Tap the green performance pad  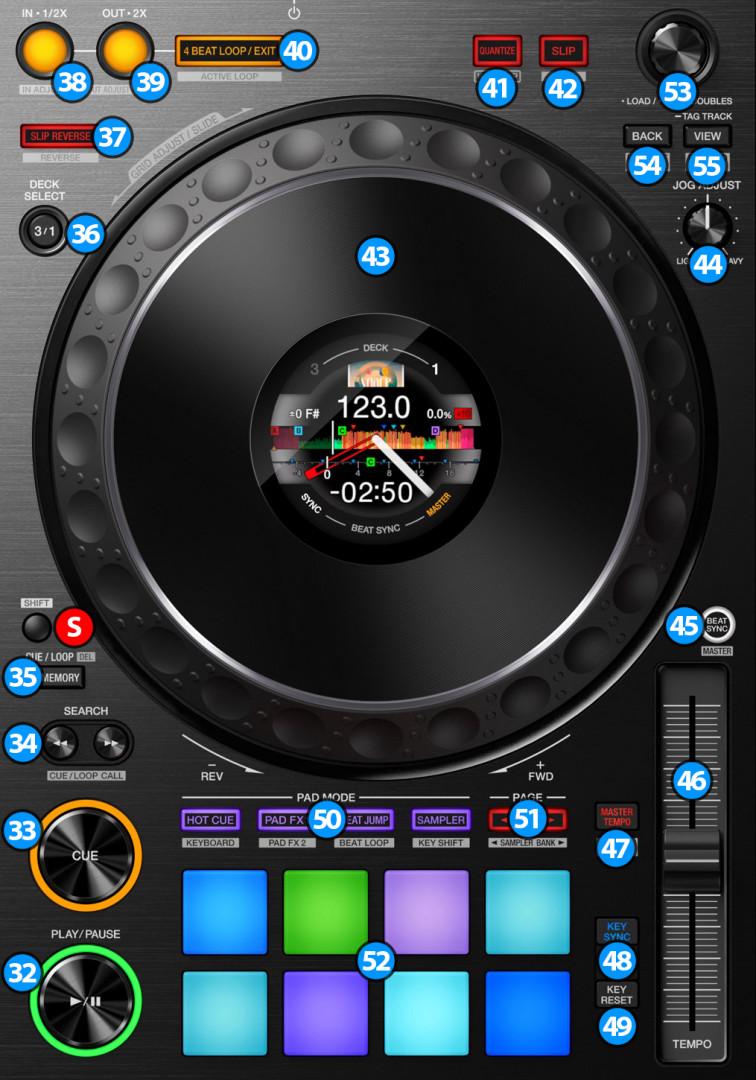coord(326,911)
